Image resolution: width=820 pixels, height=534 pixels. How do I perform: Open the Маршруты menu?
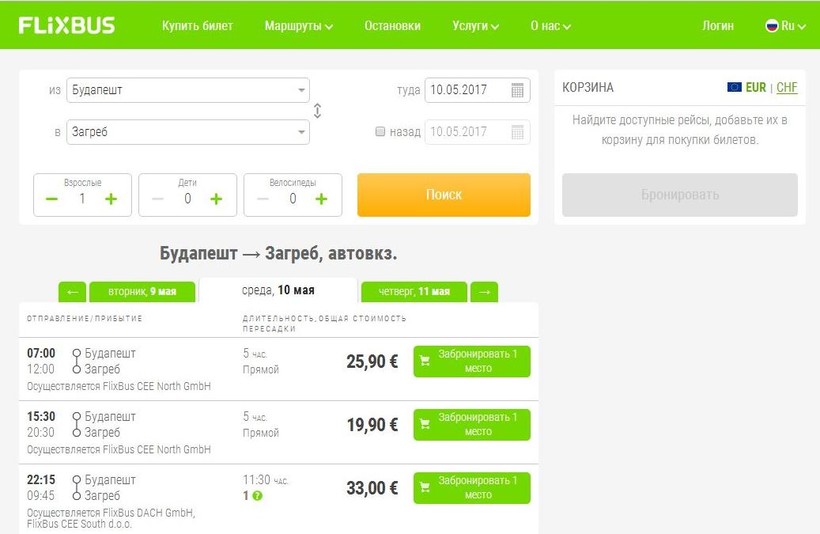[298, 26]
